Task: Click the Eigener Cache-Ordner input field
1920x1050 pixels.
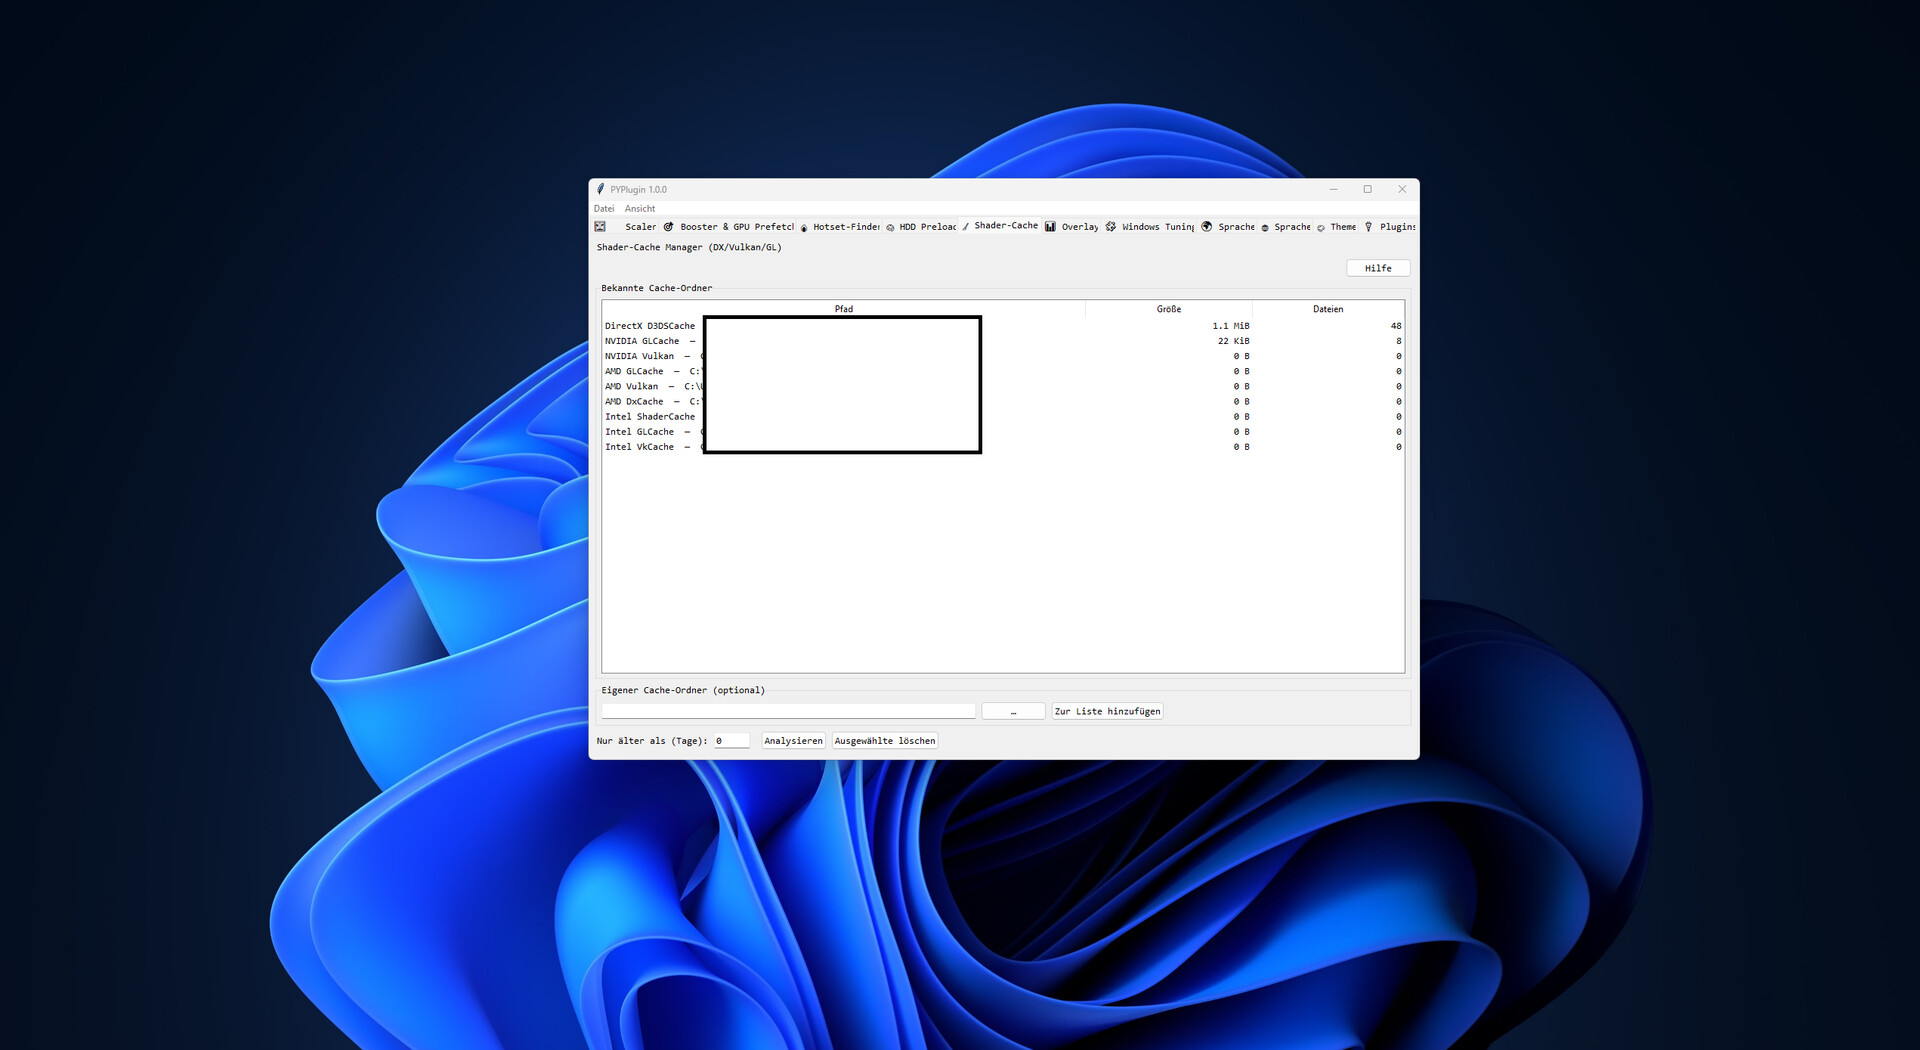Action: point(788,710)
